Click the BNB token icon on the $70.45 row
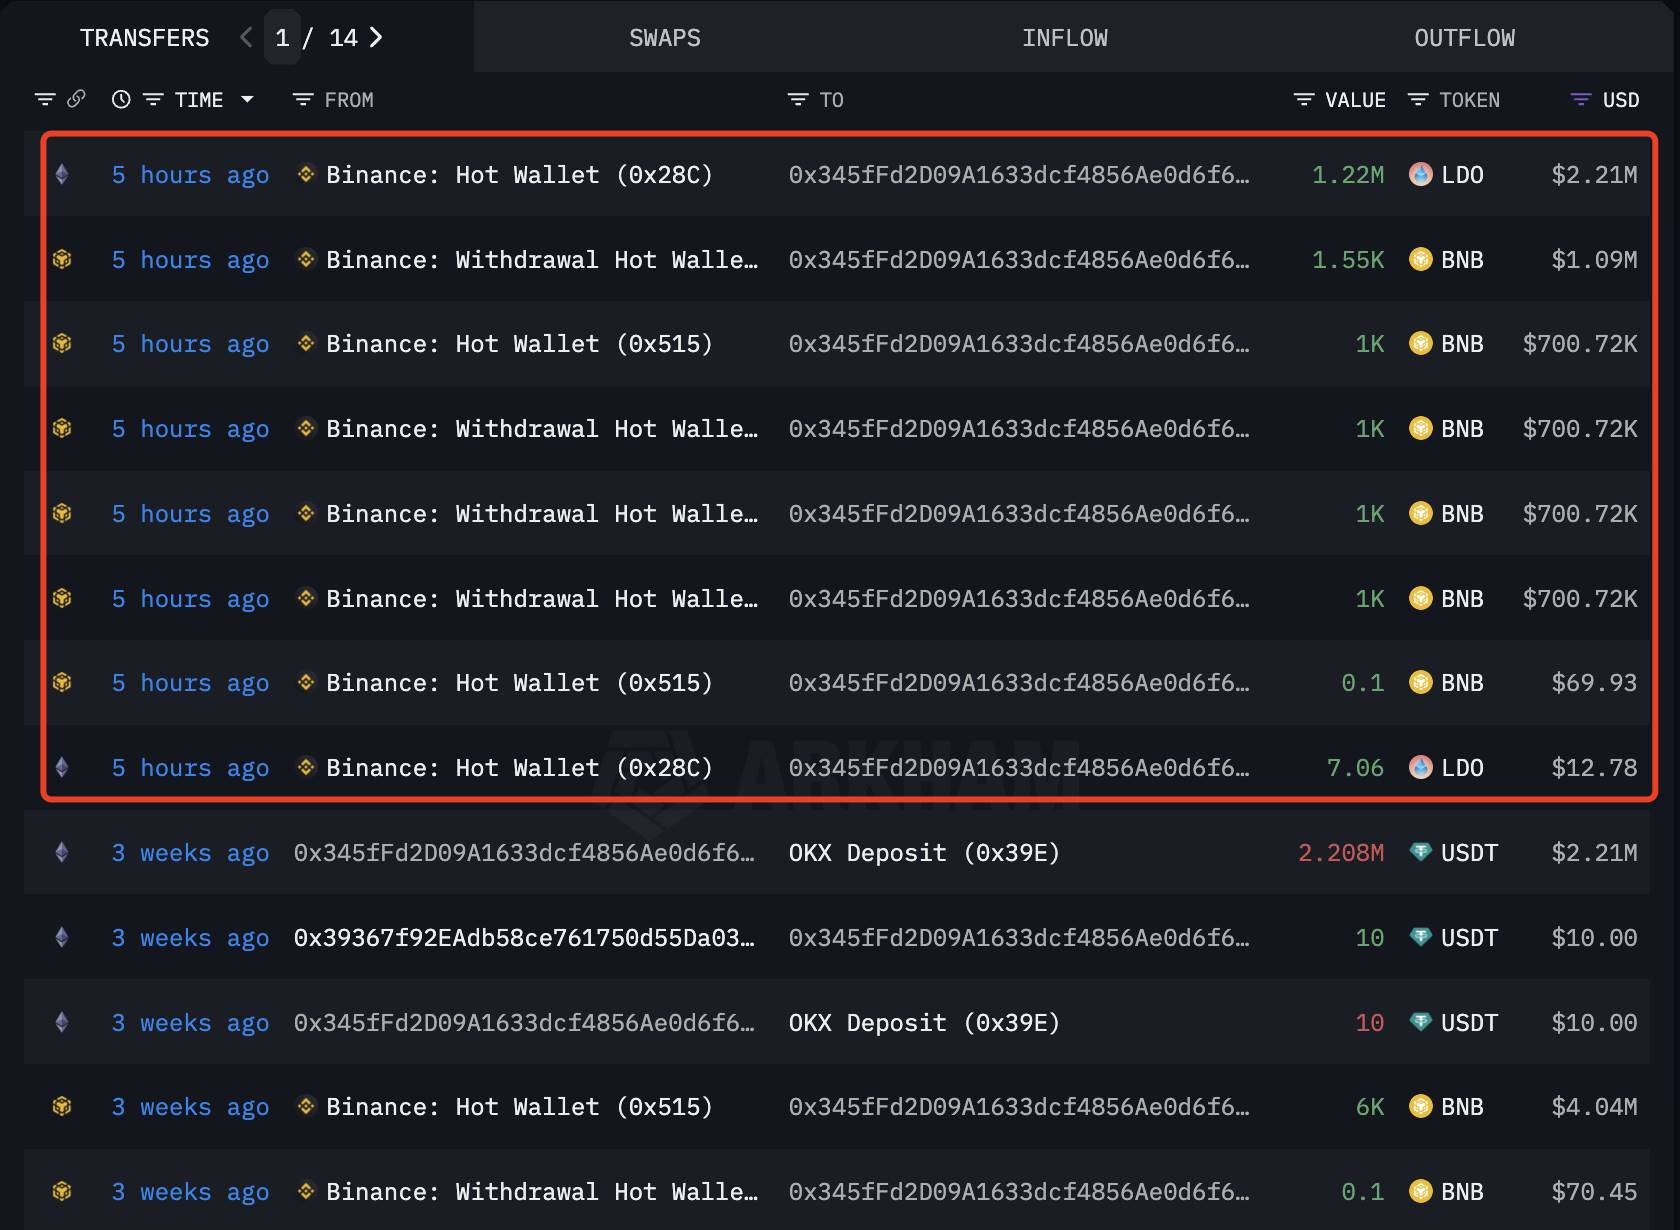This screenshot has height=1230, width=1680. 1420,1192
